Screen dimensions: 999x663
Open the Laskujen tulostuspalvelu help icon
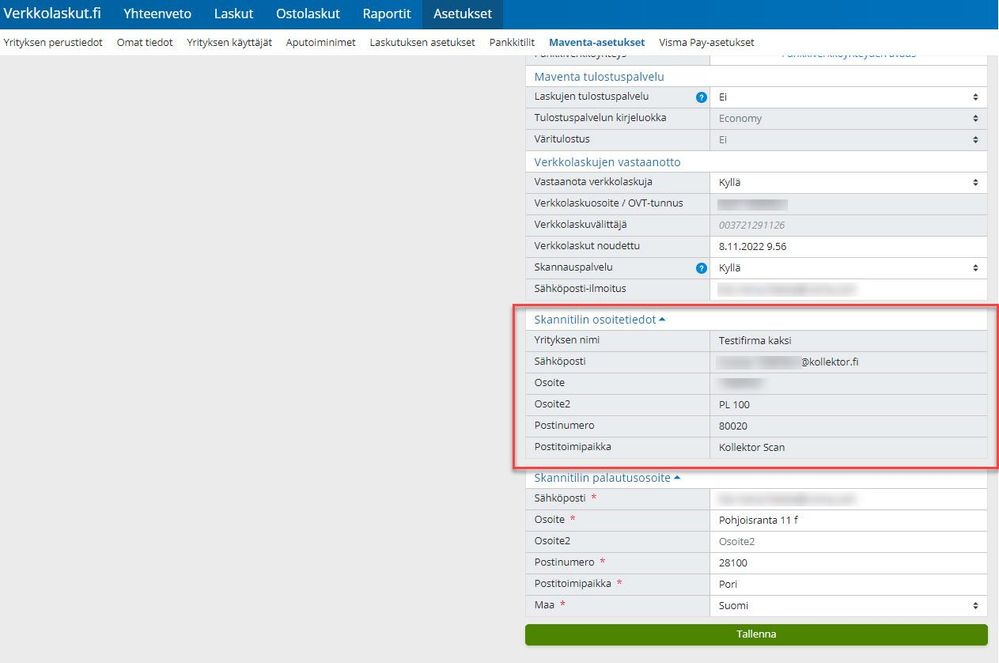click(701, 97)
